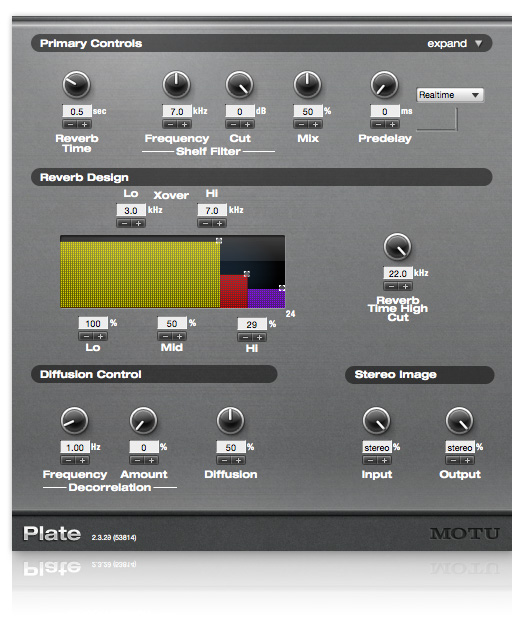Decrease Stereo Input with minus button
The image size is (512, 632).
point(370,460)
